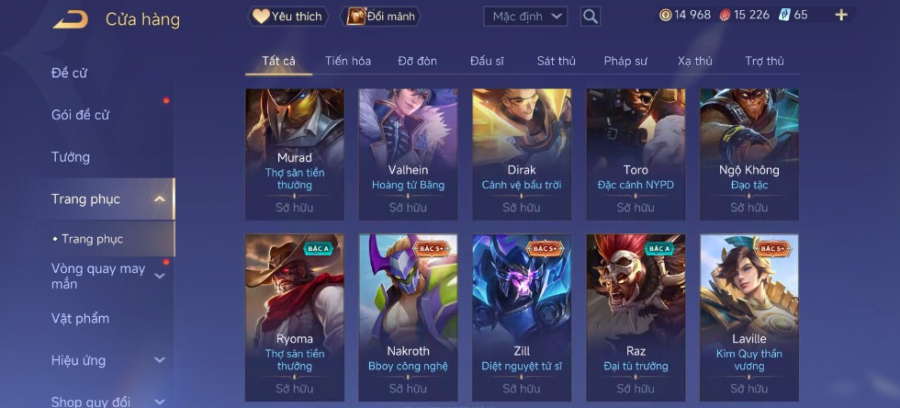Switch to the Pháp sư tab
Image resolution: width=900 pixels, height=408 pixels.
tap(625, 61)
